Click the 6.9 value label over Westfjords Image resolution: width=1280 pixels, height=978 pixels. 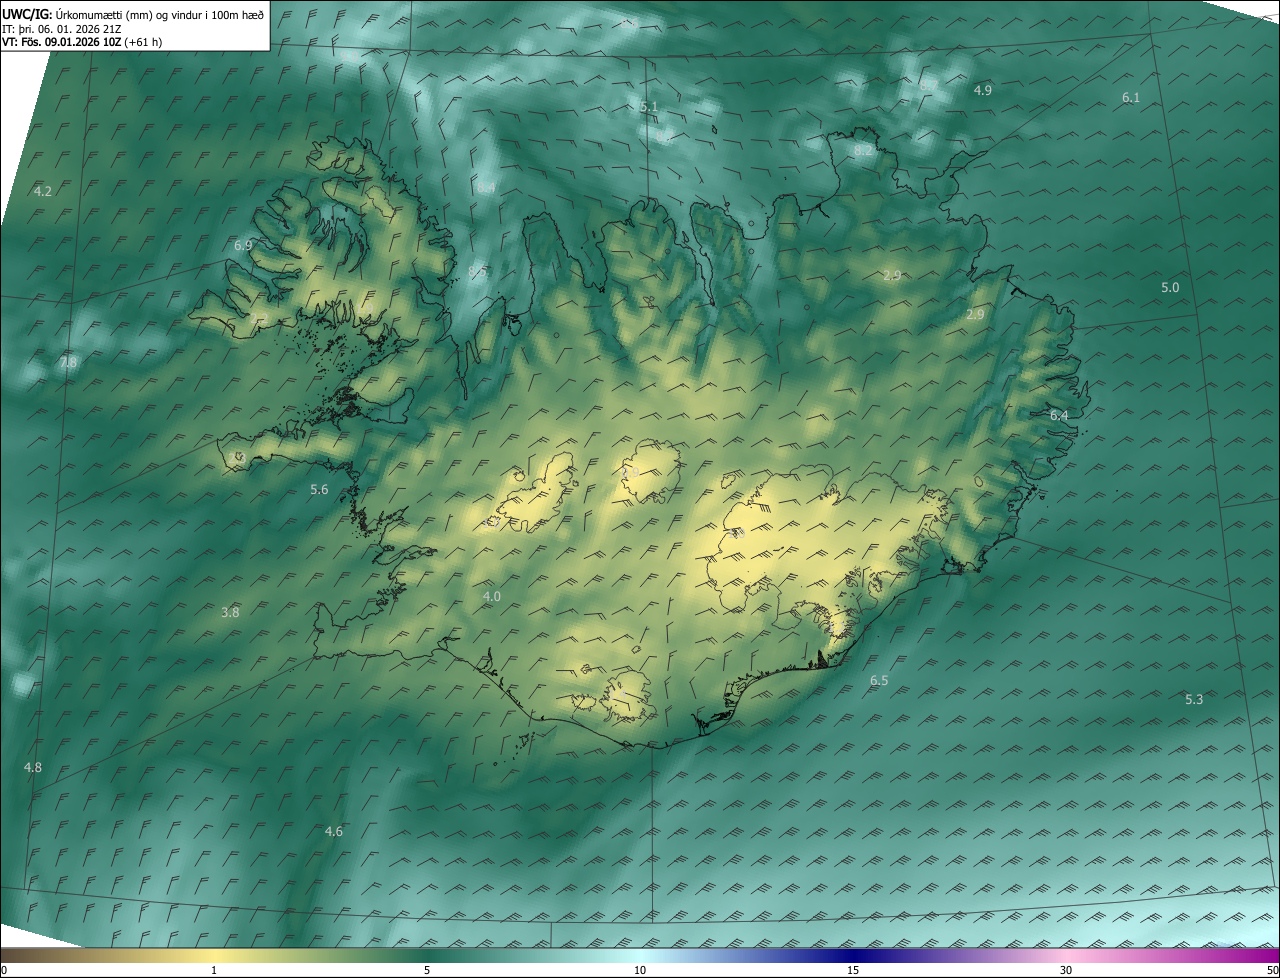[x=243, y=245]
